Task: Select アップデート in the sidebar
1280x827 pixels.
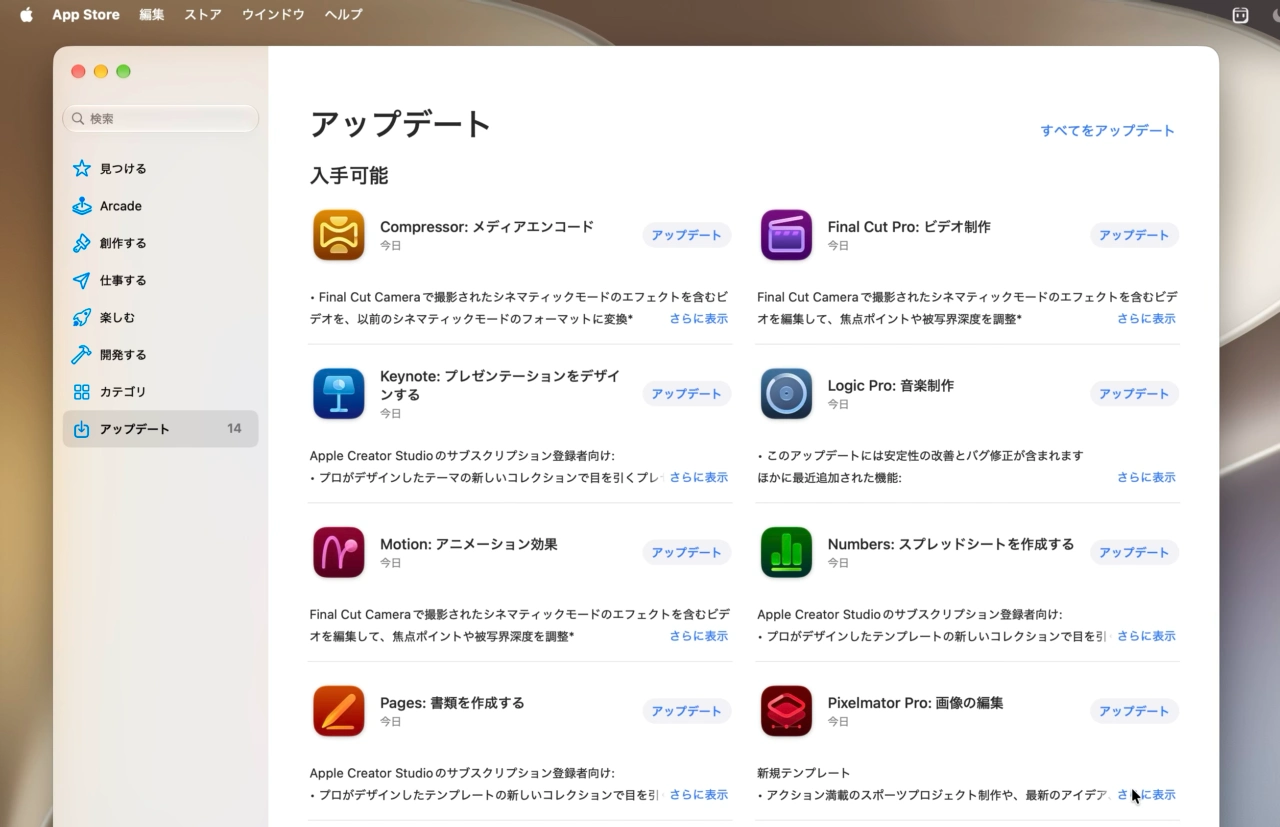Action: coord(160,429)
